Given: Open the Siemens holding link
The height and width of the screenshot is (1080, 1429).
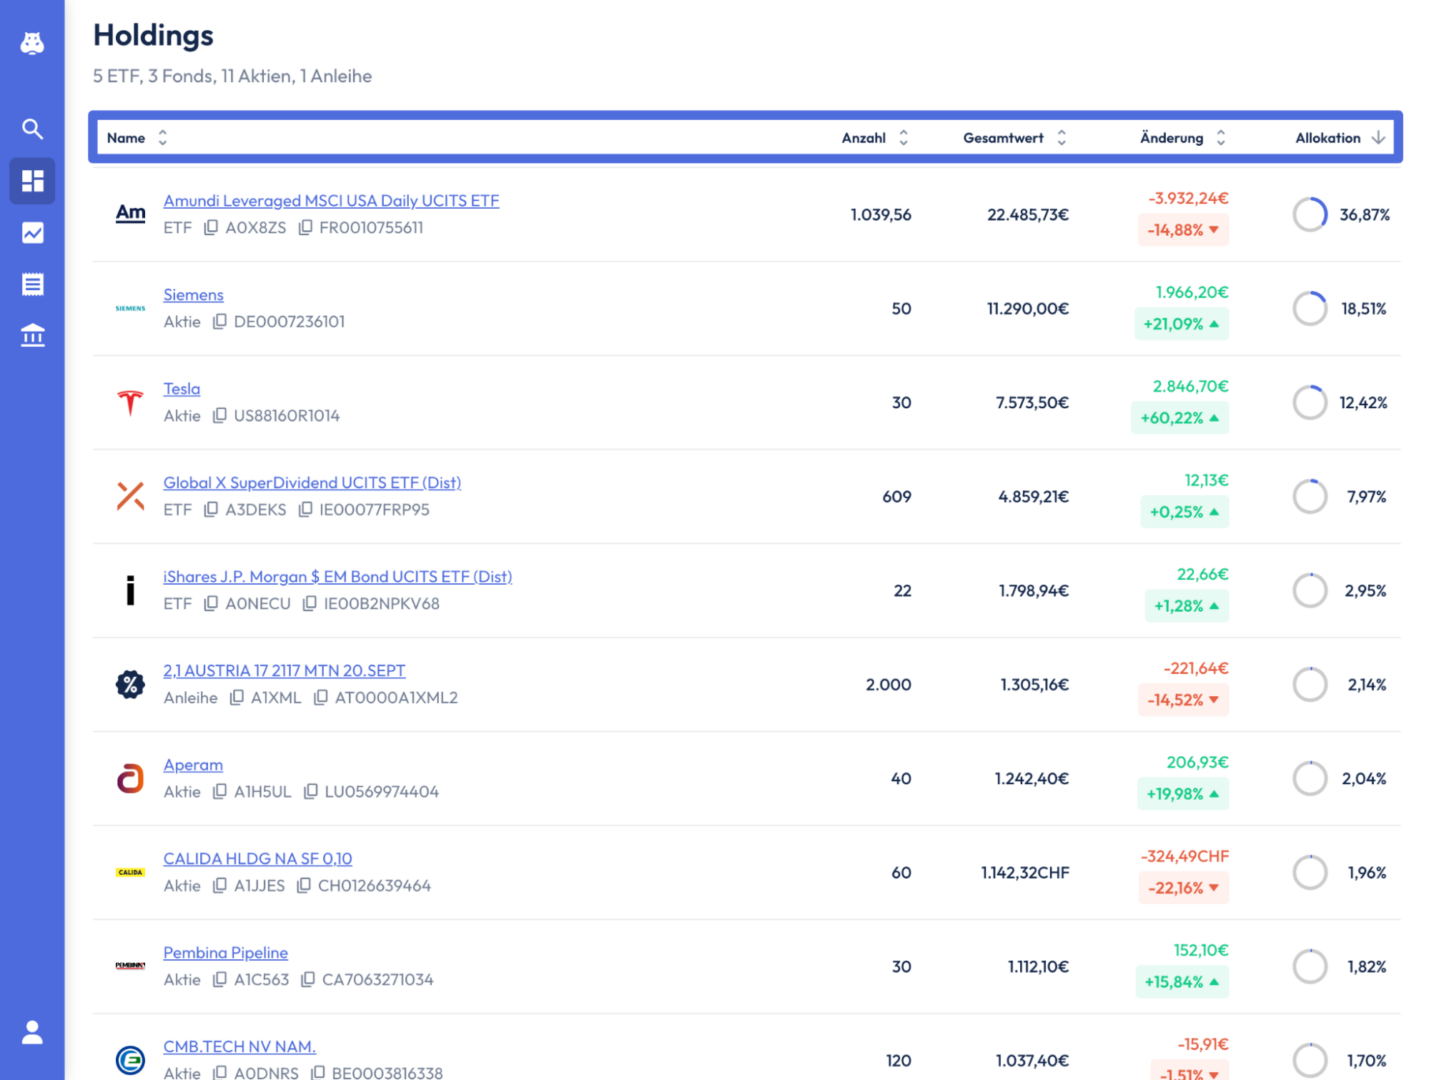Looking at the screenshot, I should pos(193,295).
